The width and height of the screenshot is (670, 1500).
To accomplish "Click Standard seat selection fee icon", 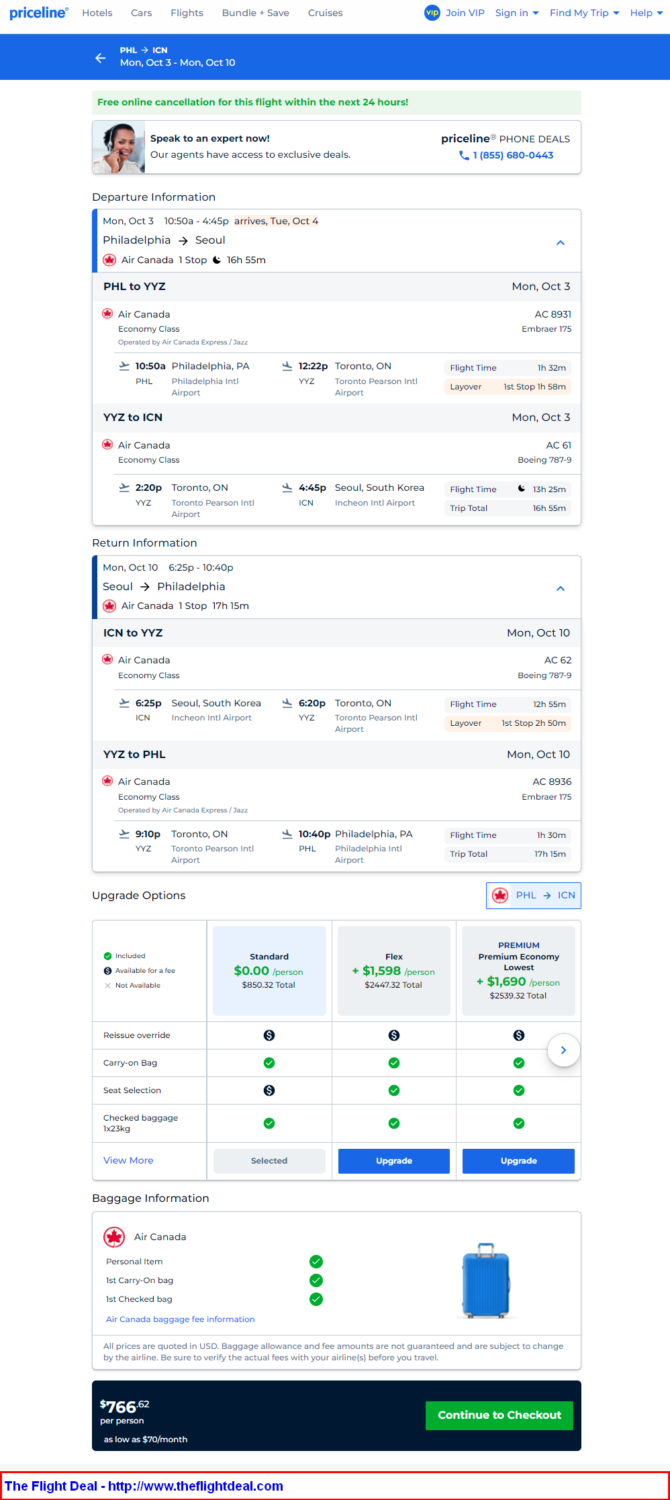I will (269, 1090).
